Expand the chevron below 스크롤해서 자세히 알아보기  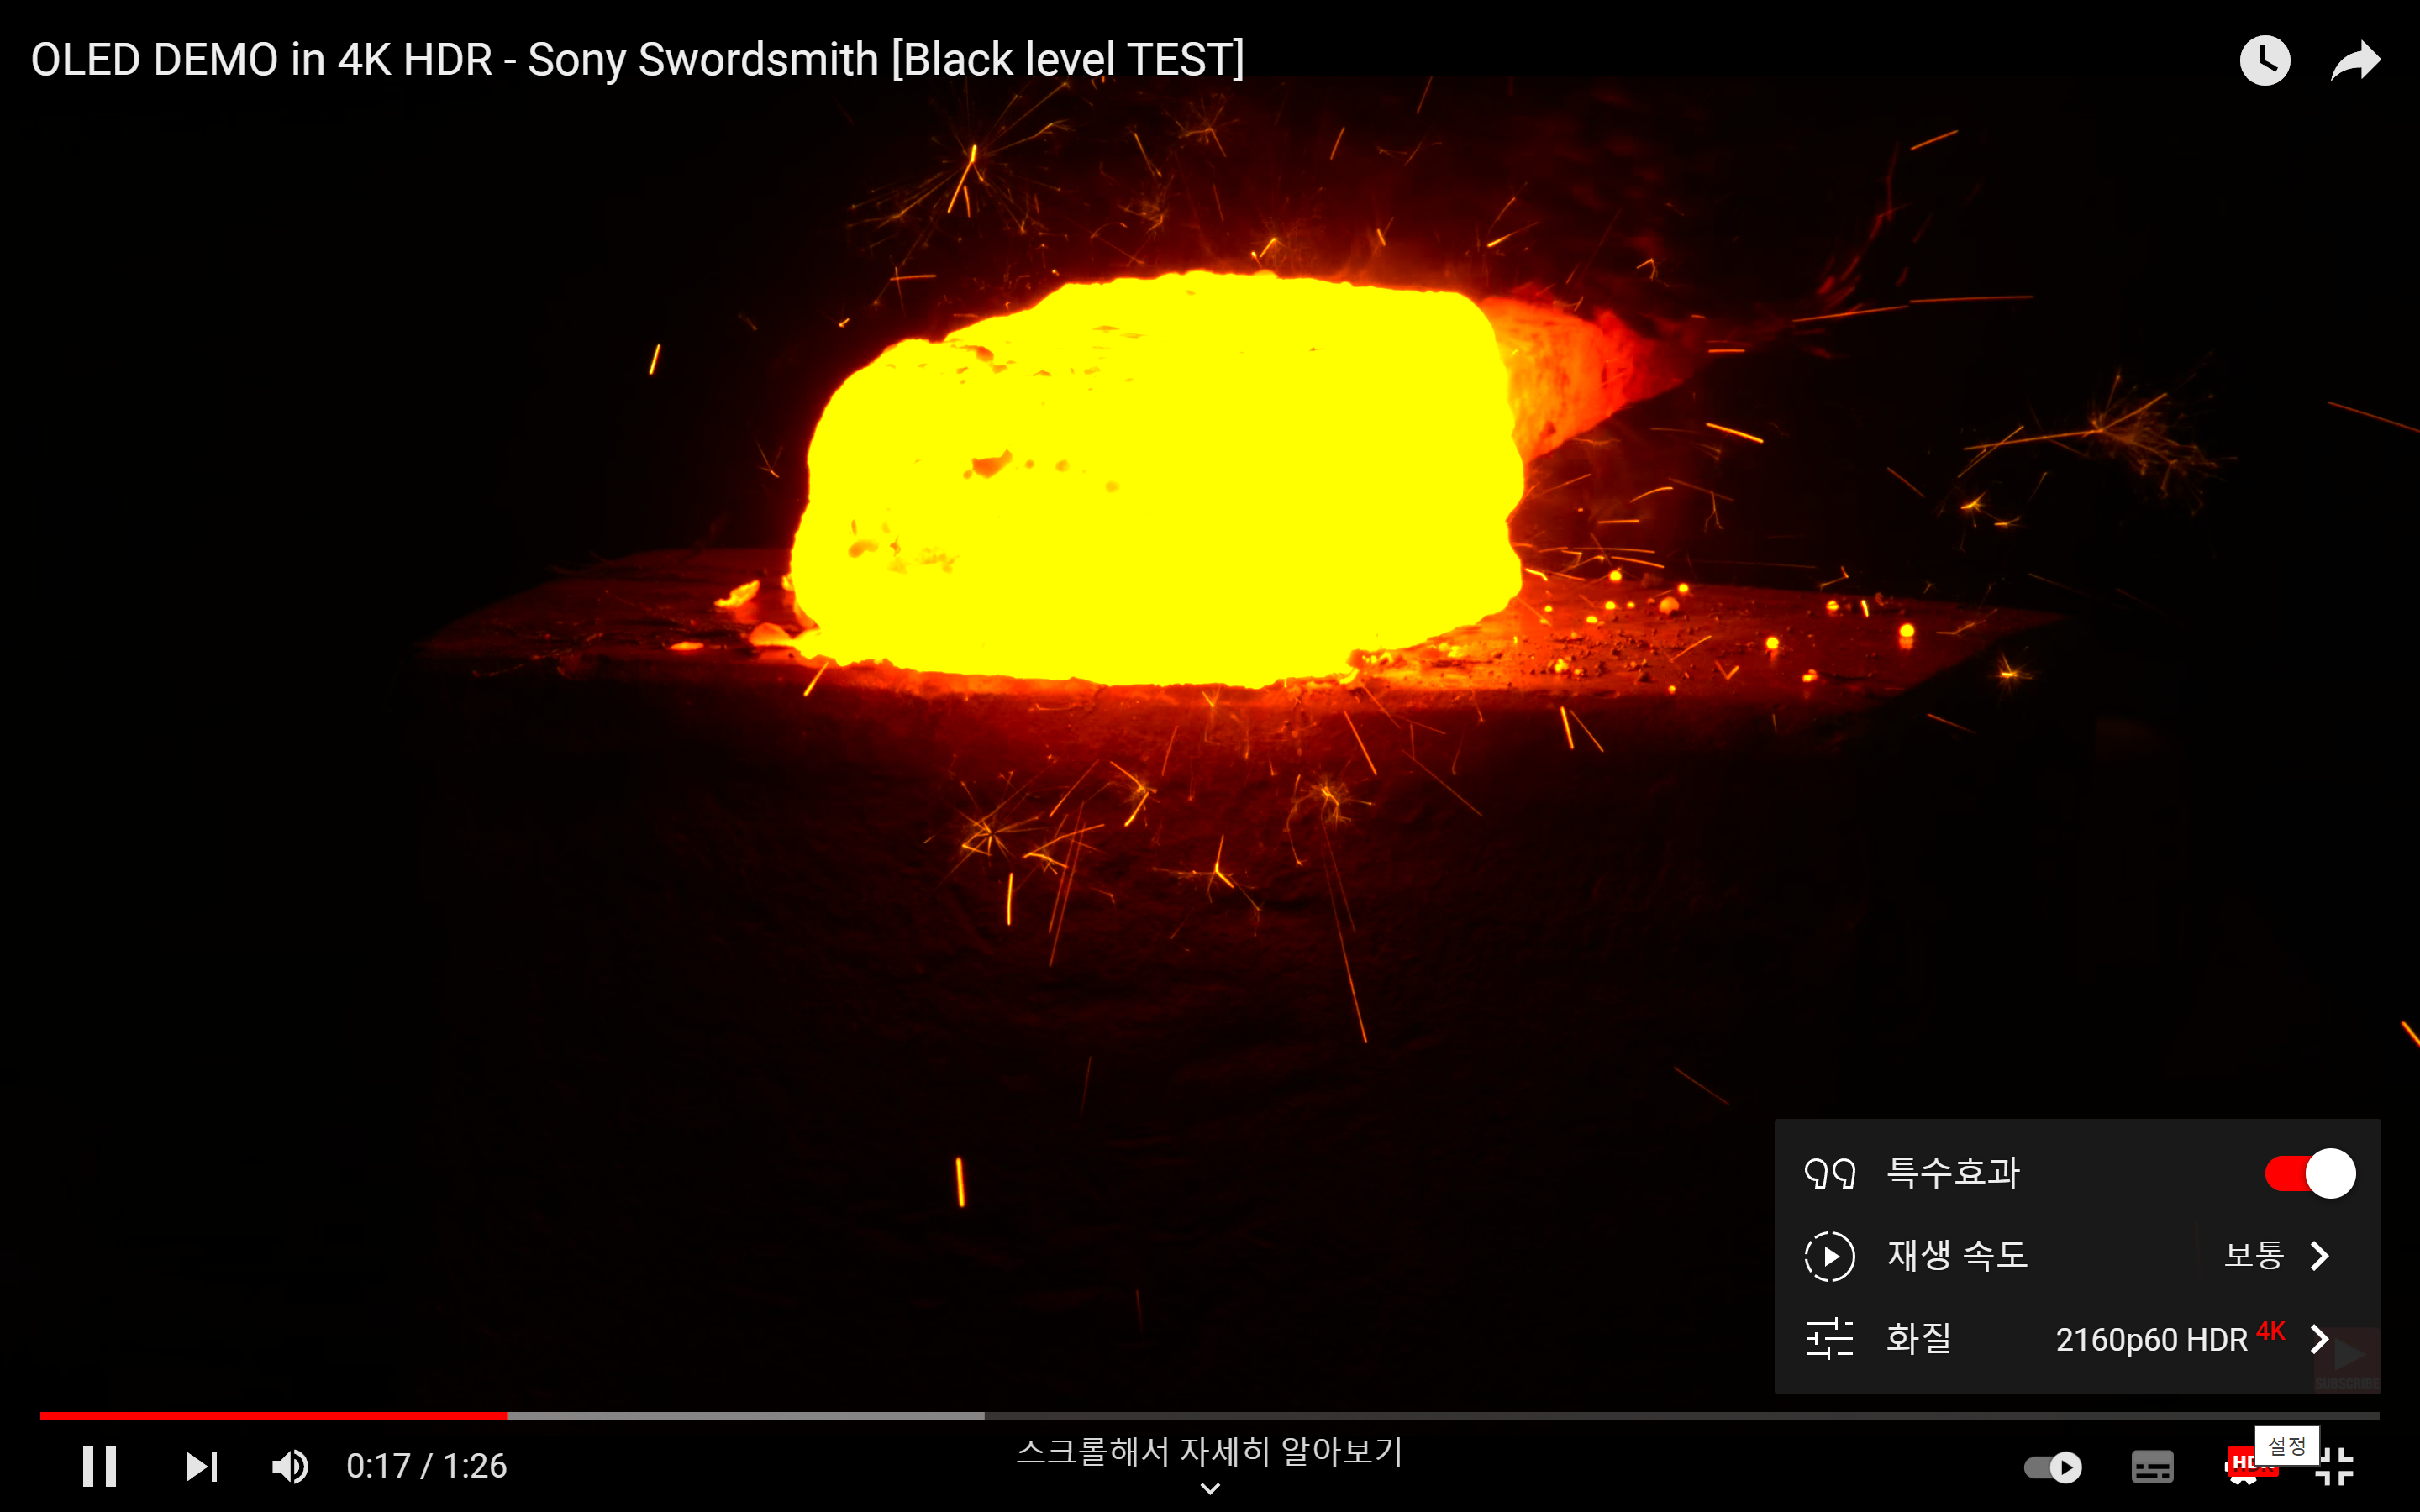coord(1210,1489)
